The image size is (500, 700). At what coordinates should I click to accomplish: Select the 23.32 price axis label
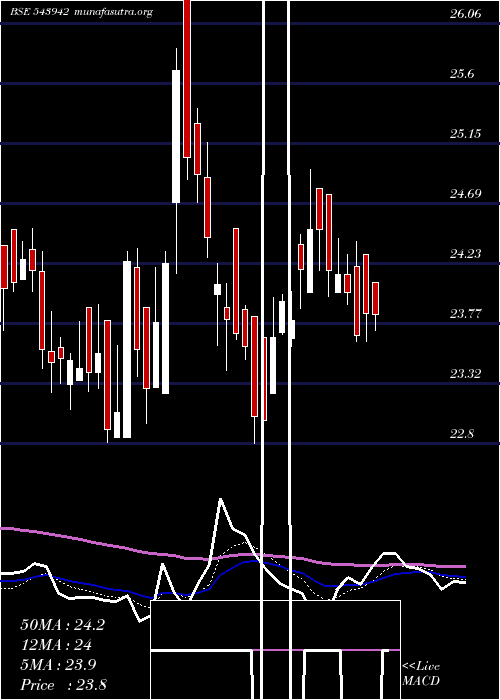466,374
